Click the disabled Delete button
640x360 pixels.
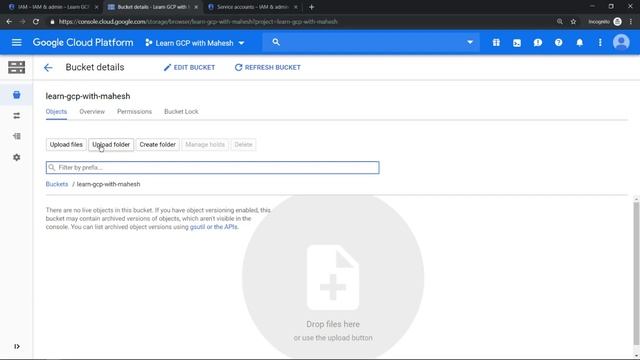[x=243, y=144]
